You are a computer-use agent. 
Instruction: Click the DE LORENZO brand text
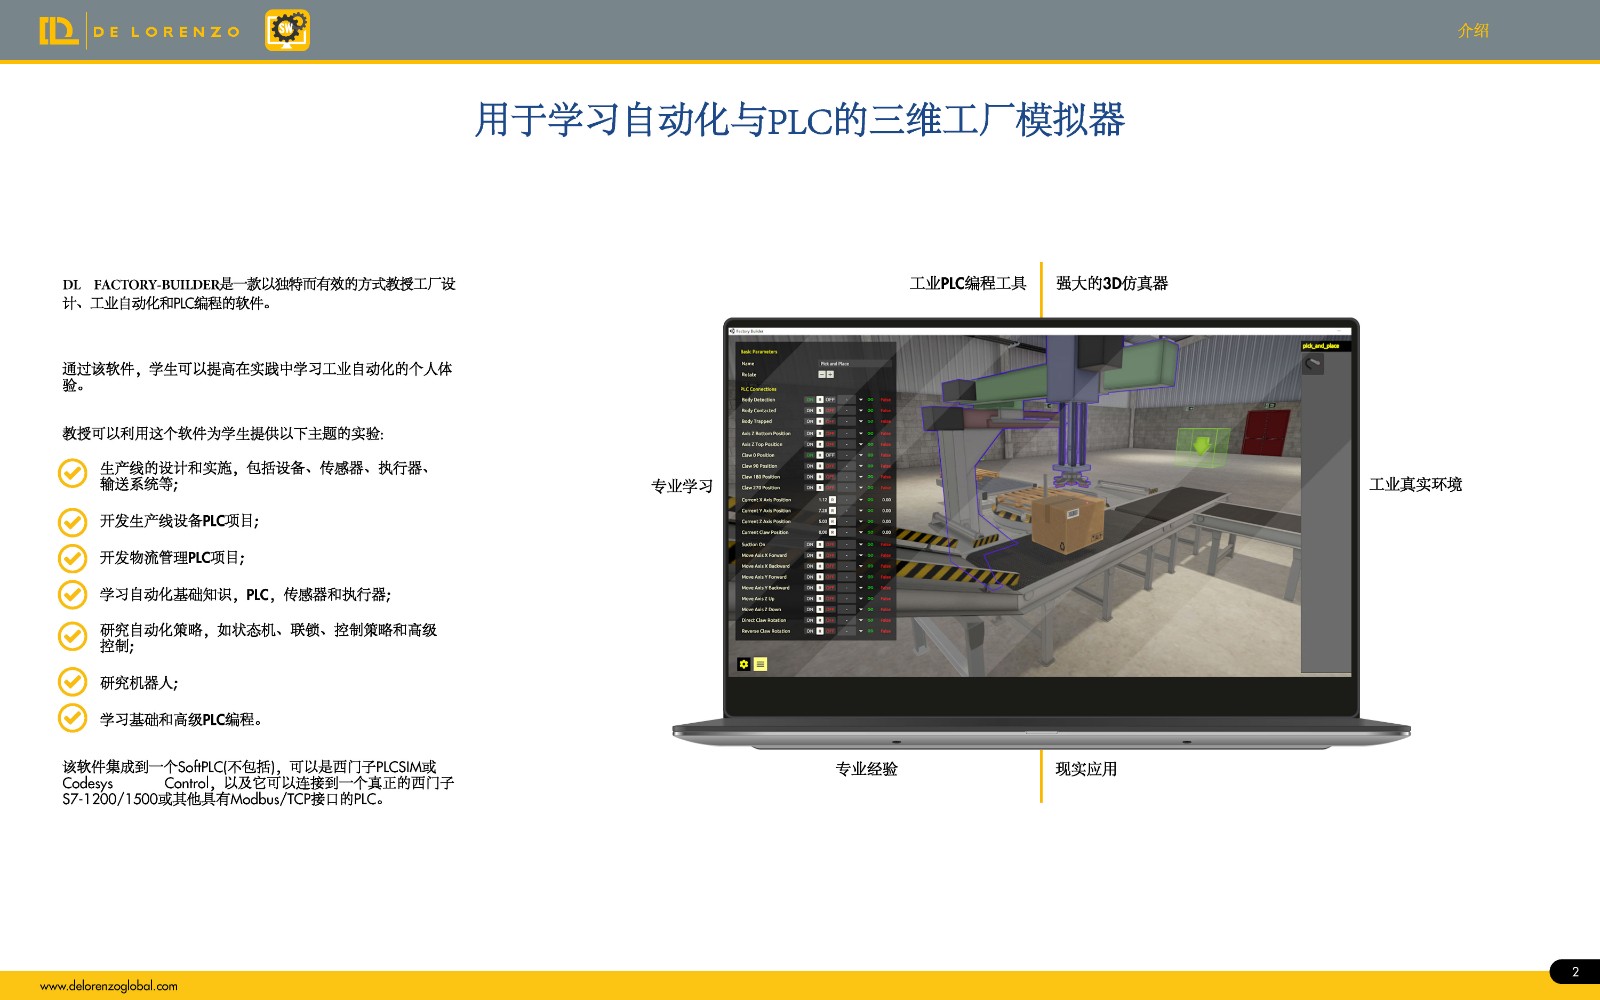click(x=167, y=32)
